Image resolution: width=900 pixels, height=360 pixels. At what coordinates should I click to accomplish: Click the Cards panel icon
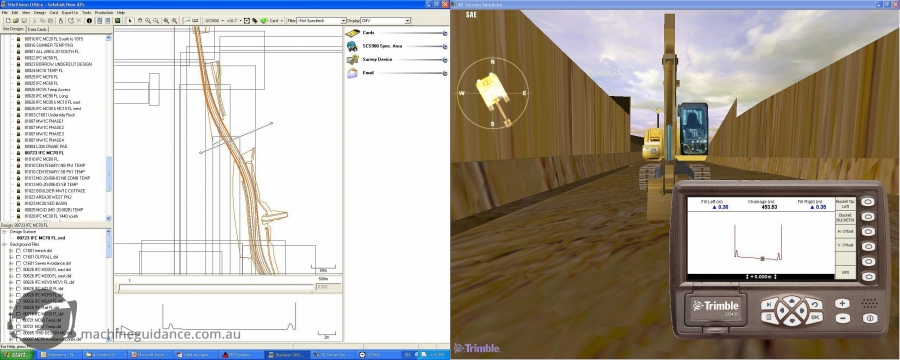[x=352, y=33]
